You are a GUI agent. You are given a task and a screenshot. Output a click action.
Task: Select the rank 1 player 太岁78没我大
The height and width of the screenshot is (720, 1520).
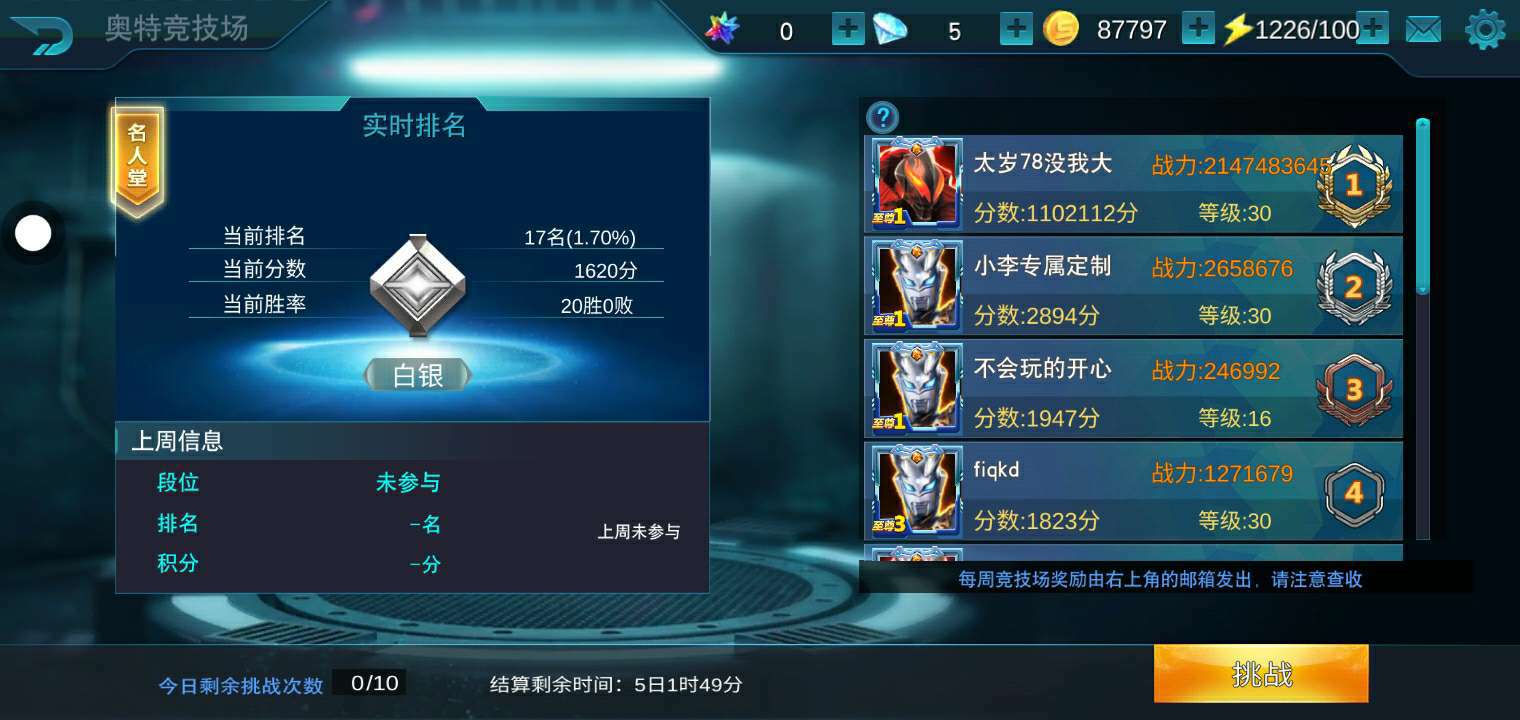tap(1133, 184)
